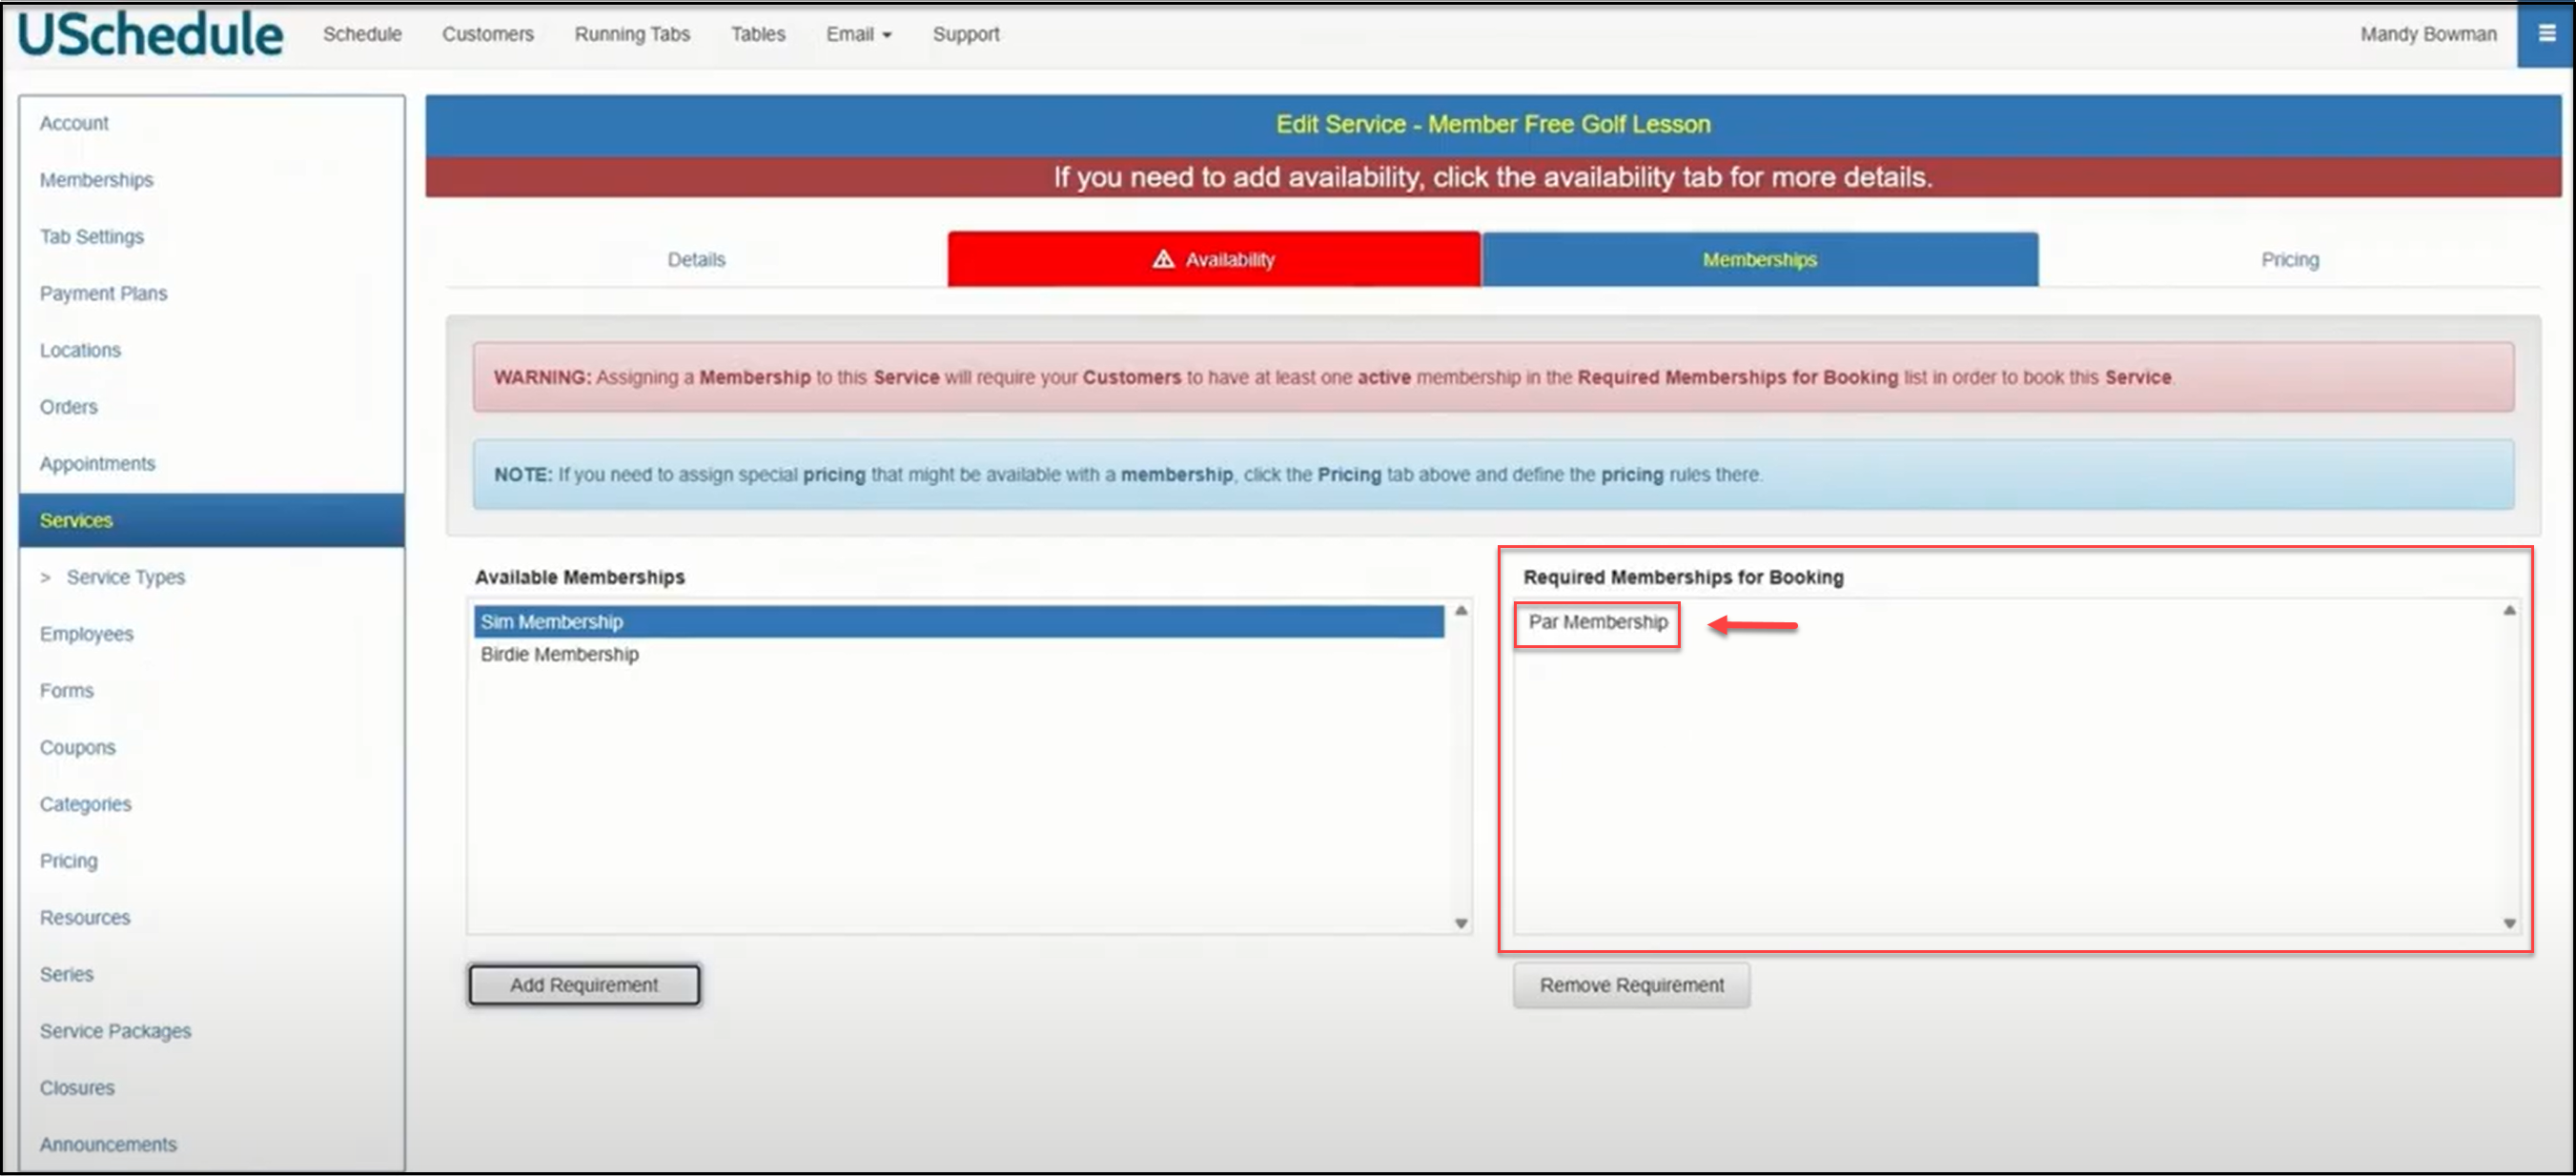Open the Email dropdown menu
Screen dimensions: 2576x1176
[x=858, y=35]
